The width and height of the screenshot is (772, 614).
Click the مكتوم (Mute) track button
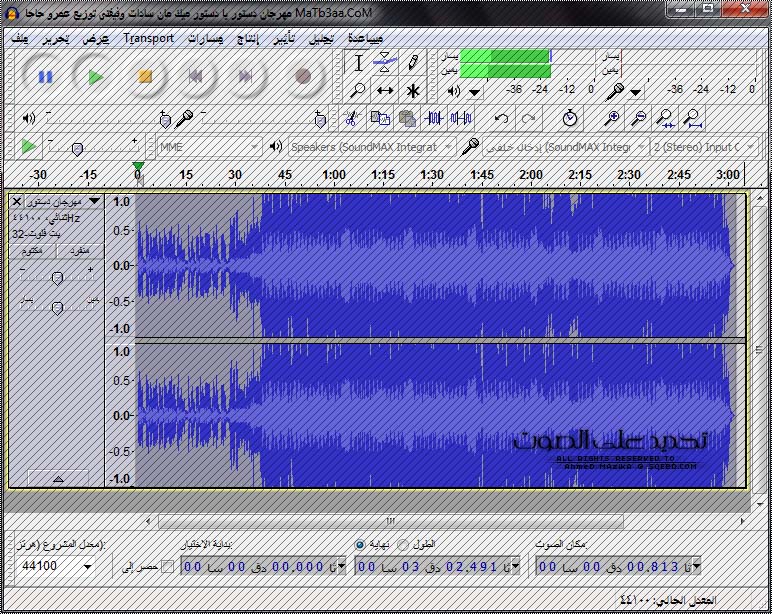[32, 250]
